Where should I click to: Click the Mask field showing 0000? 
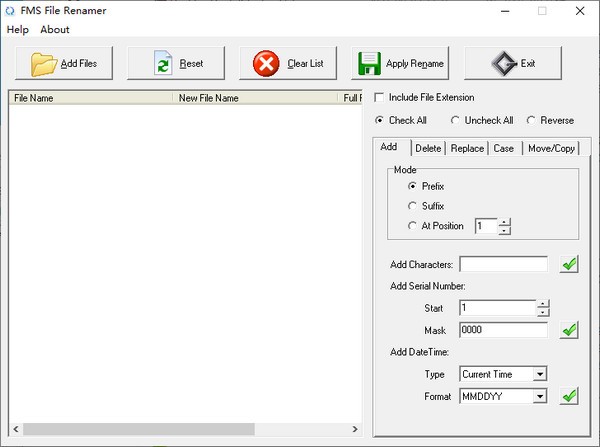pos(504,330)
